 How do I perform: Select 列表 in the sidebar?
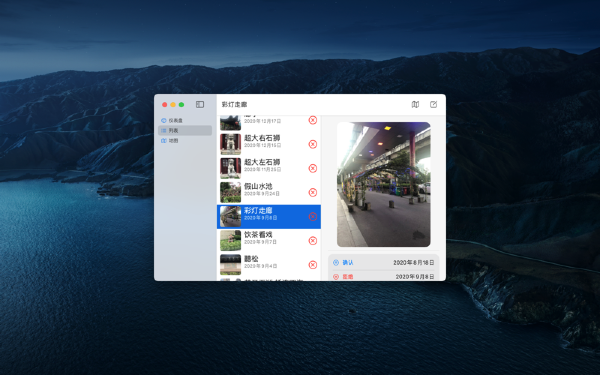tap(185, 130)
